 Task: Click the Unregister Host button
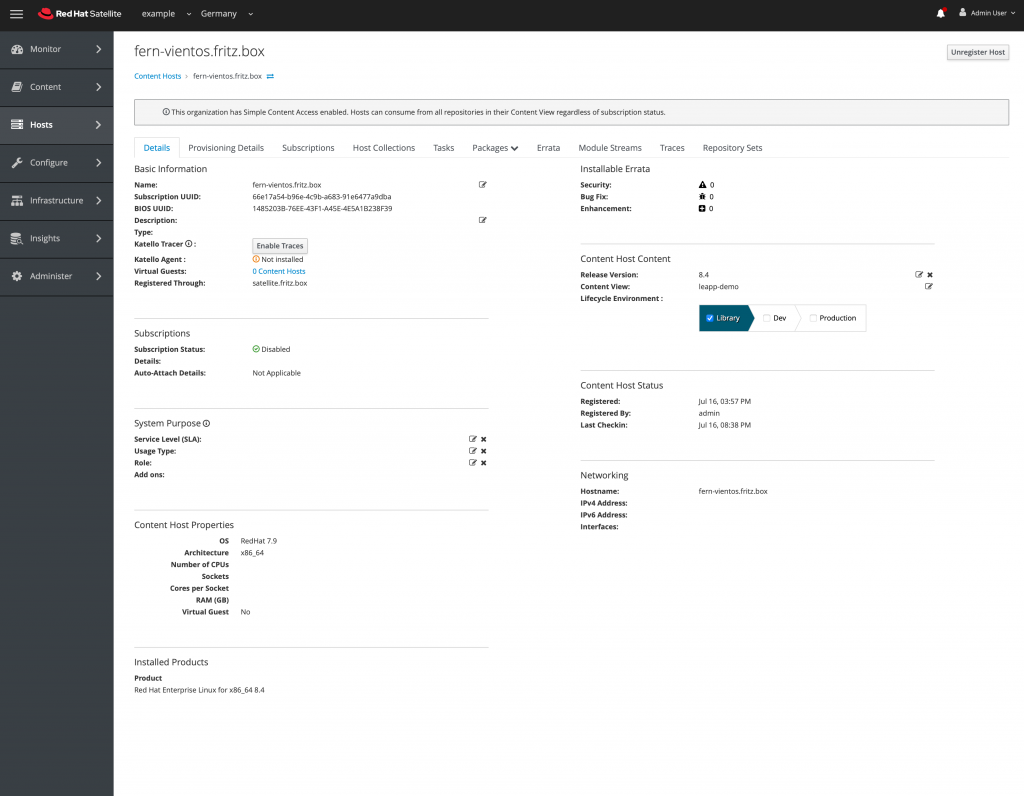[978, 52]
